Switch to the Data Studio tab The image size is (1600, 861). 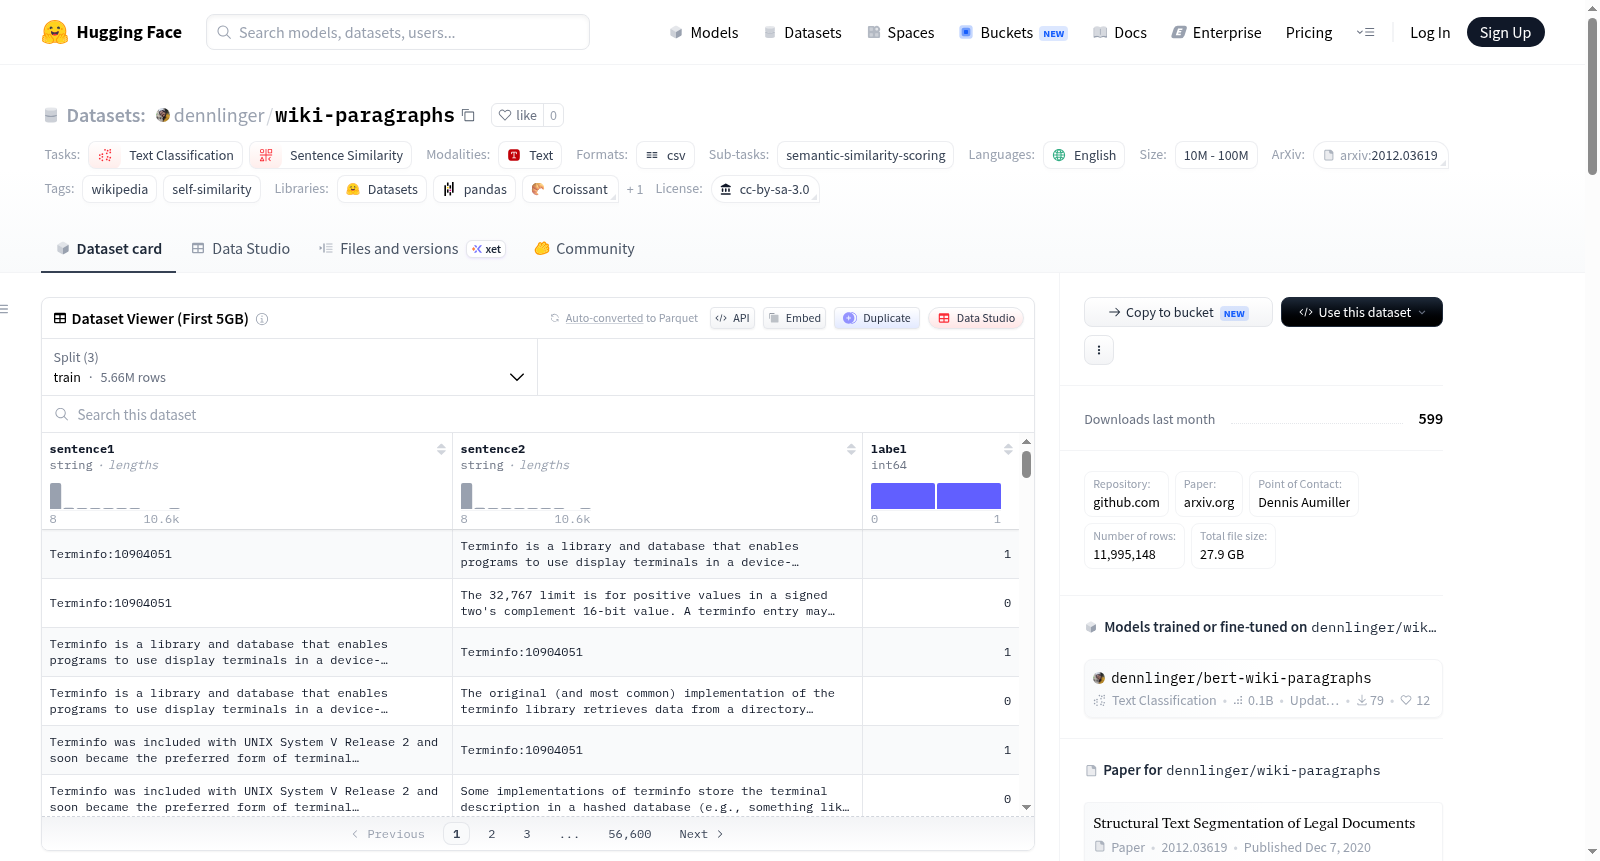pyautogui.click(x=241, y=248)
